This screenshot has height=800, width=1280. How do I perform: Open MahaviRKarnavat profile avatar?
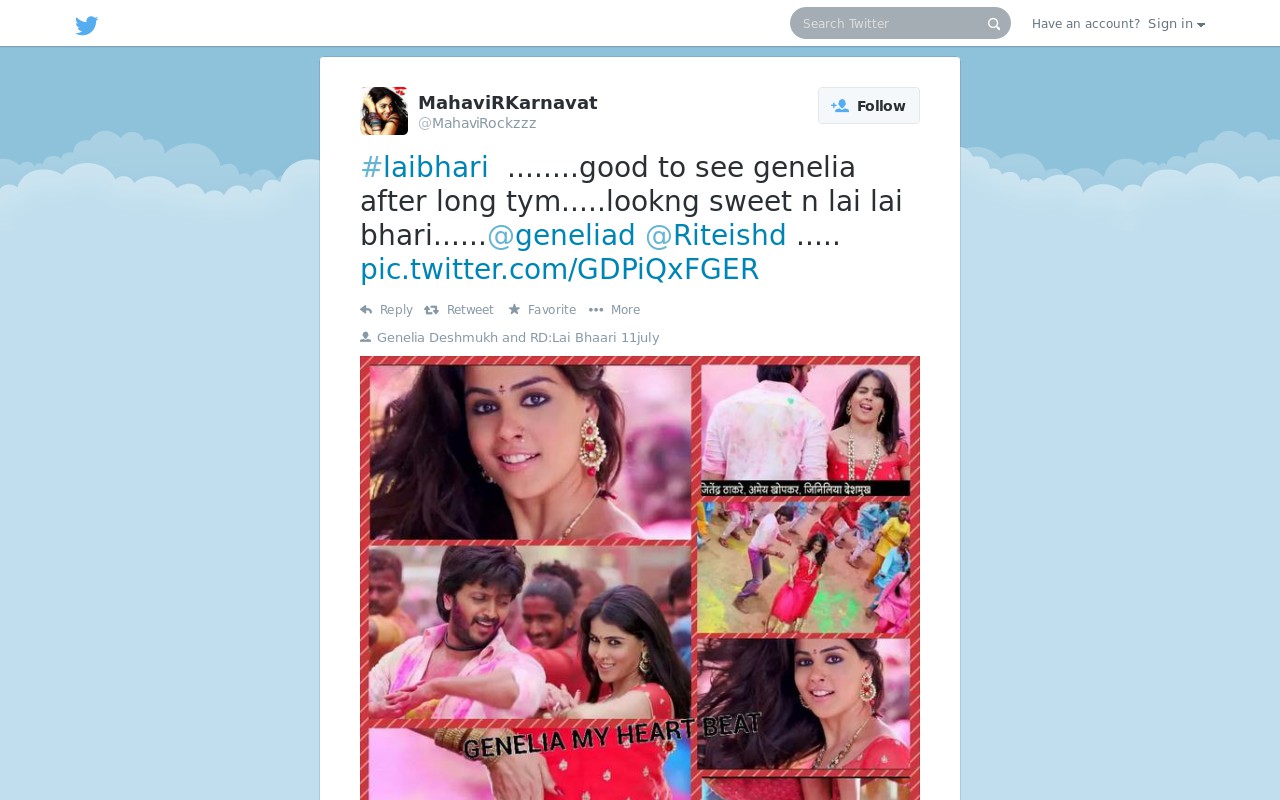[384, 111]
